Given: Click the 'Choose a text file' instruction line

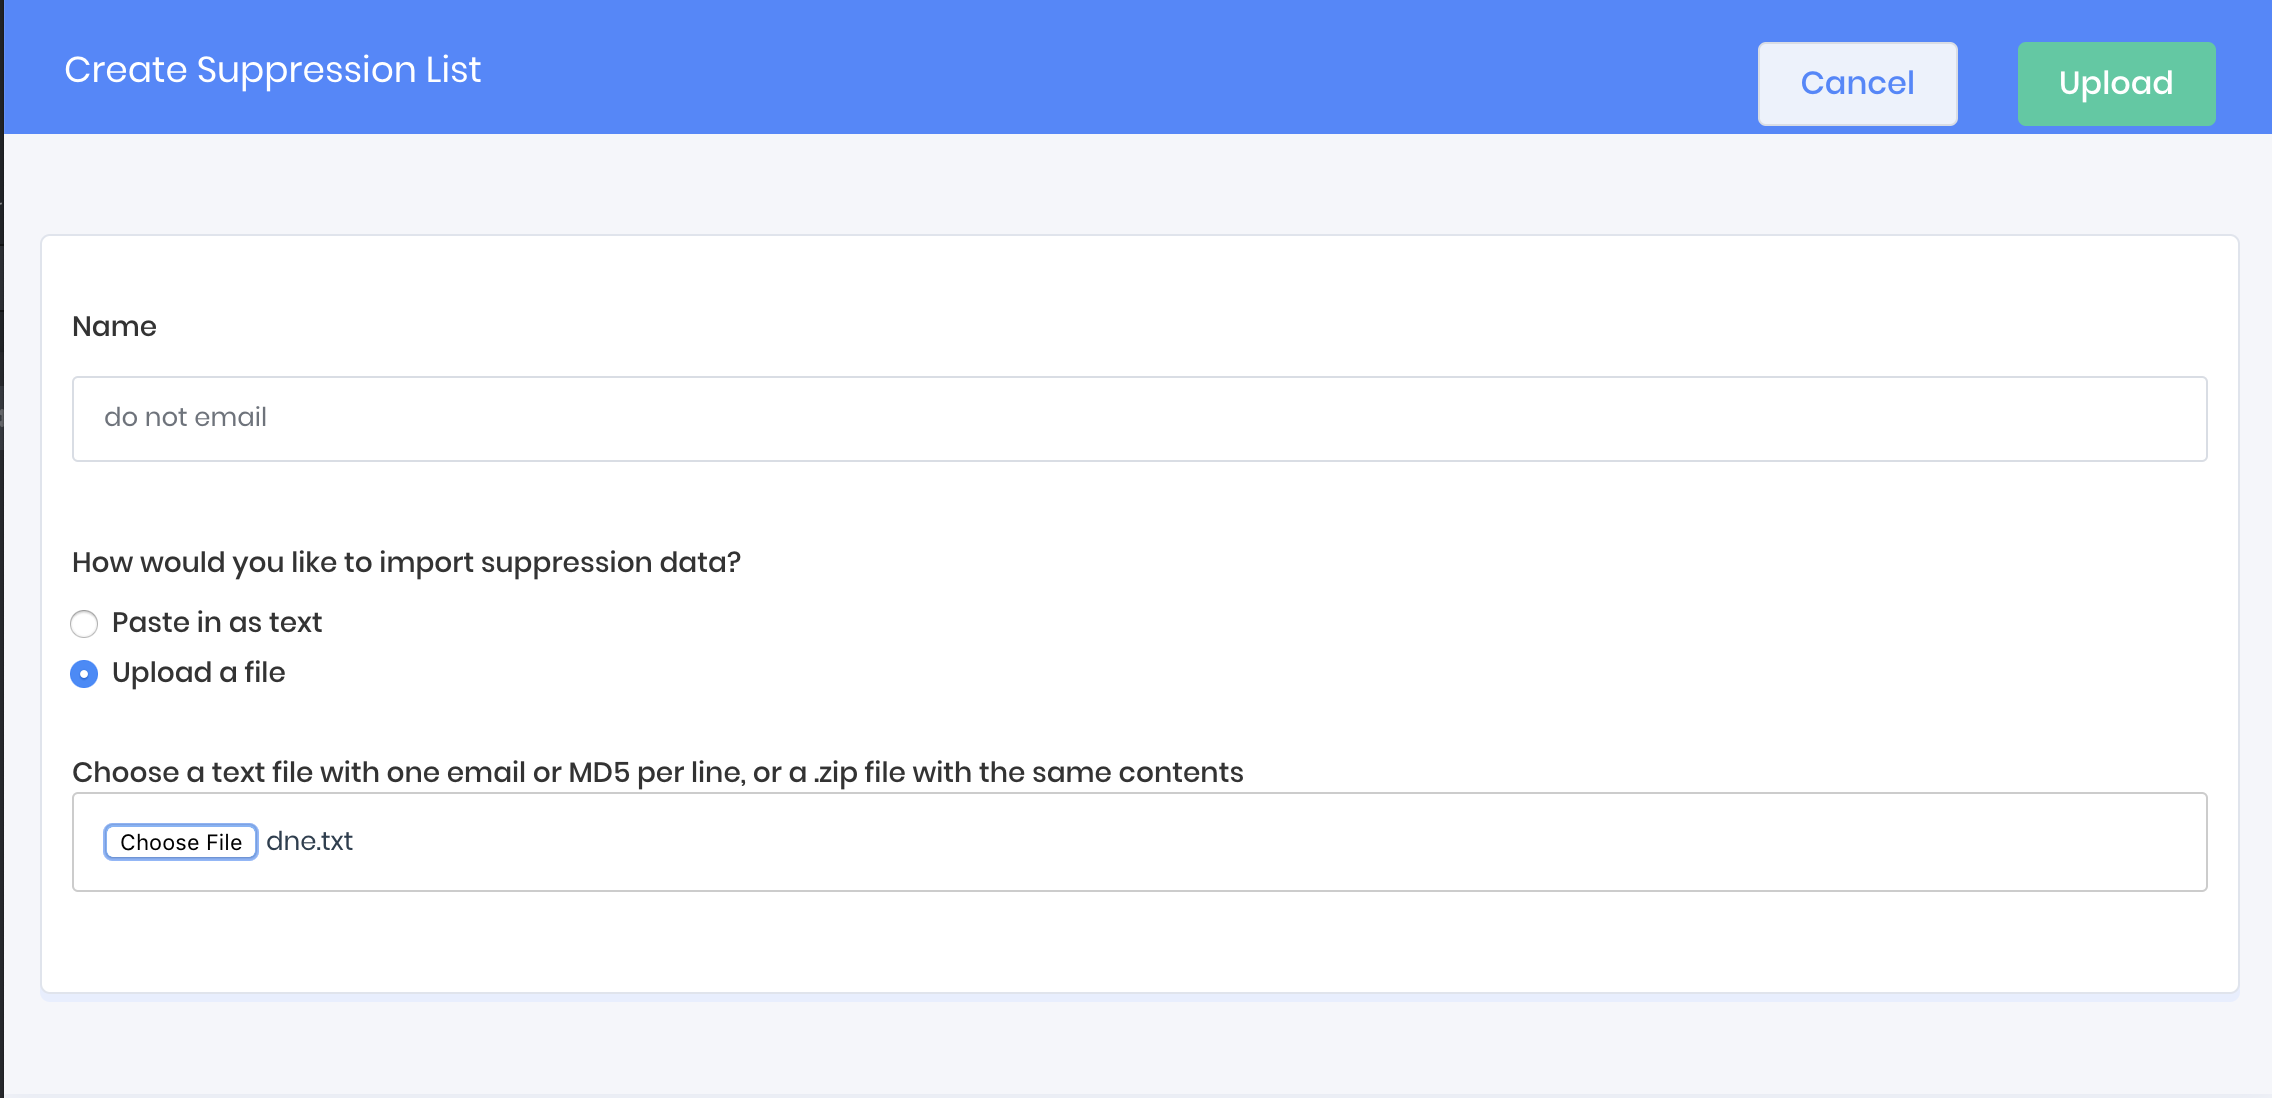Looking at the screenshot, I should pyautogui.click(x=657, y=772).
